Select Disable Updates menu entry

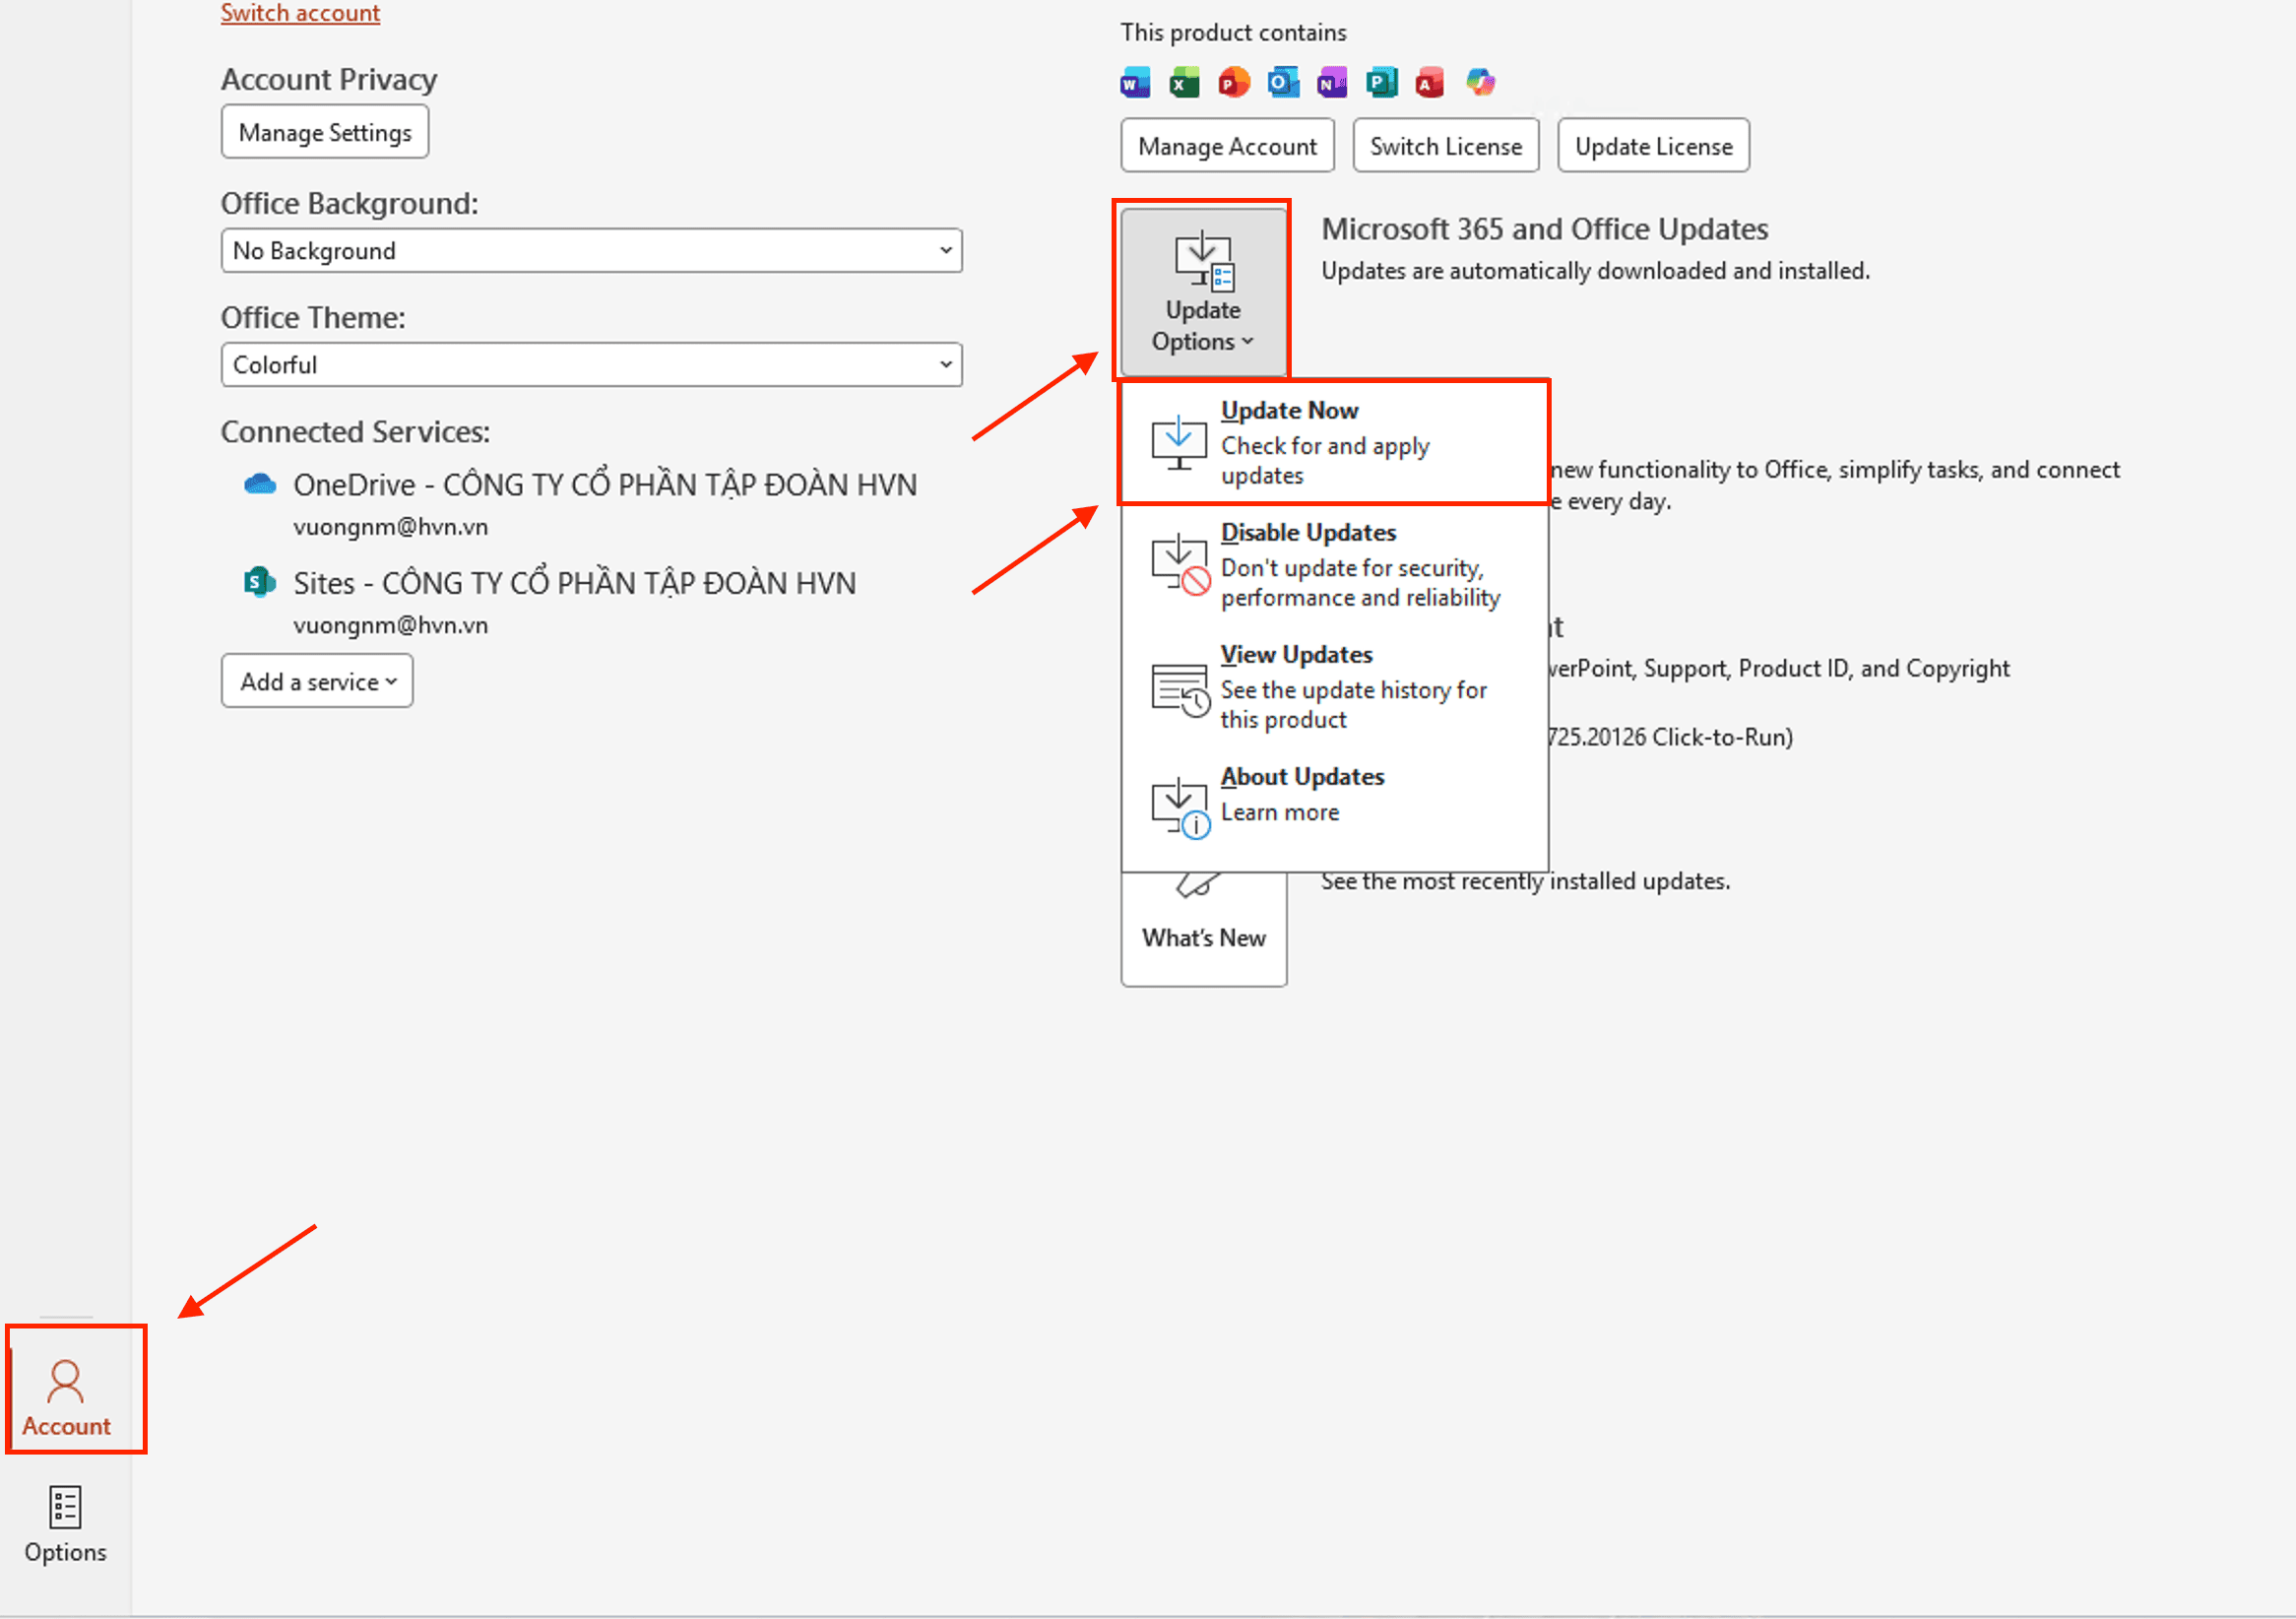tap(1334, 564)
